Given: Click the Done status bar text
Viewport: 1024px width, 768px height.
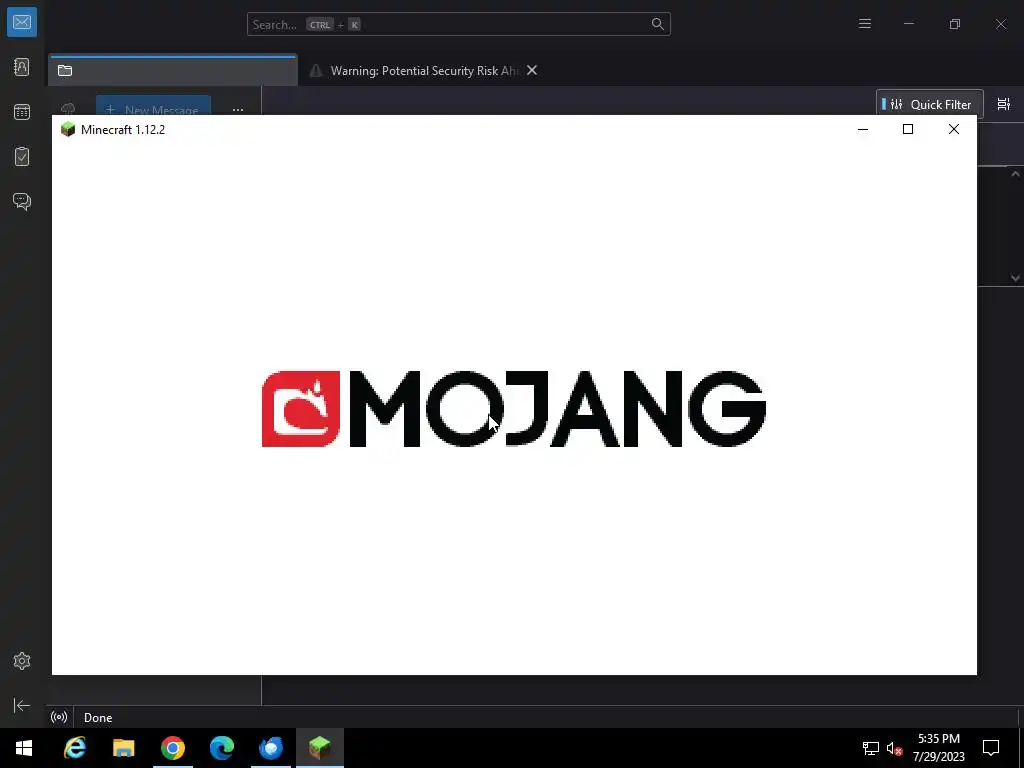Looking at the screenshot, I should [x=98, y=718].
